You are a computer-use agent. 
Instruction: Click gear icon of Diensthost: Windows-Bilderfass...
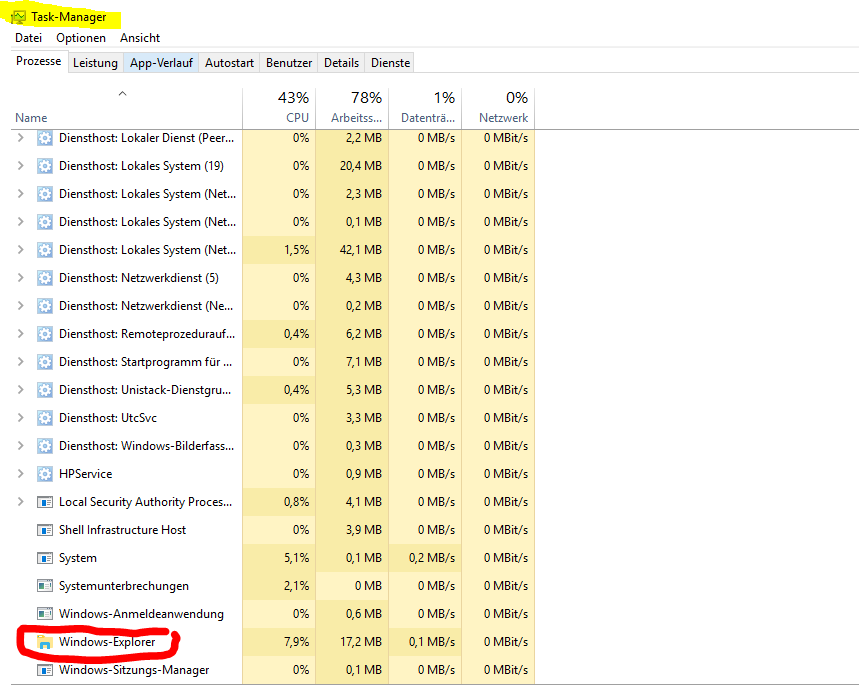44,446
